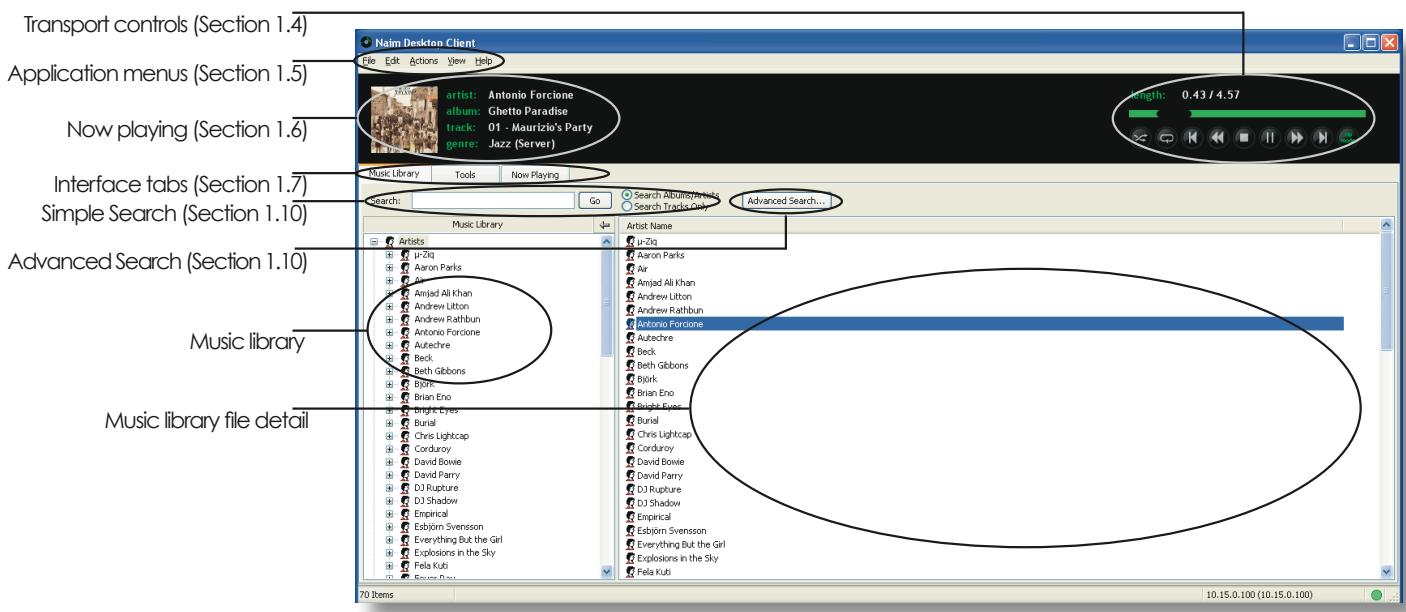Open the File menu
1406x612 pixels.
point(369,61)
